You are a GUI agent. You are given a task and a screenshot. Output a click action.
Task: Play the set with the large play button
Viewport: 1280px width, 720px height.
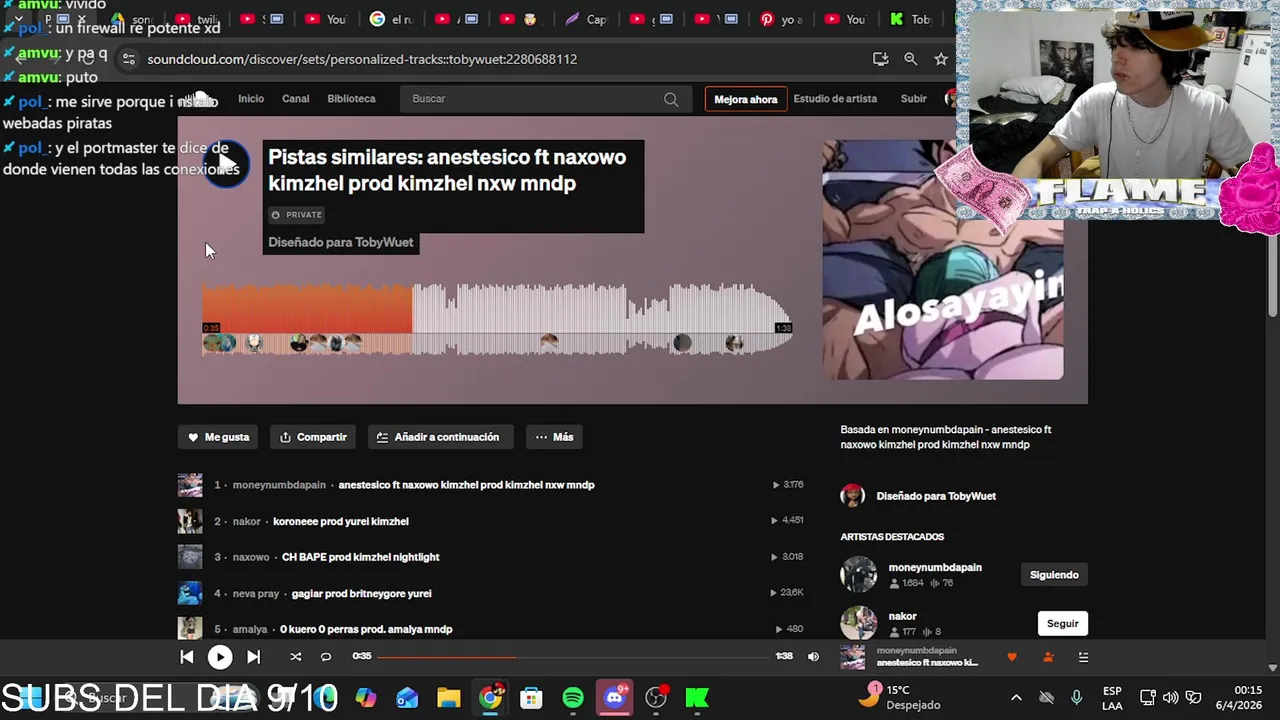tap(226, 163)
